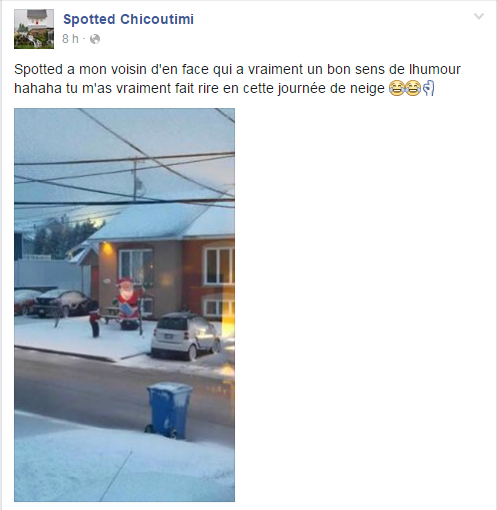The width and height of the screenshot is (497, 510).
Task: Click the inflatable Santa in the photo
Action: 129,303
